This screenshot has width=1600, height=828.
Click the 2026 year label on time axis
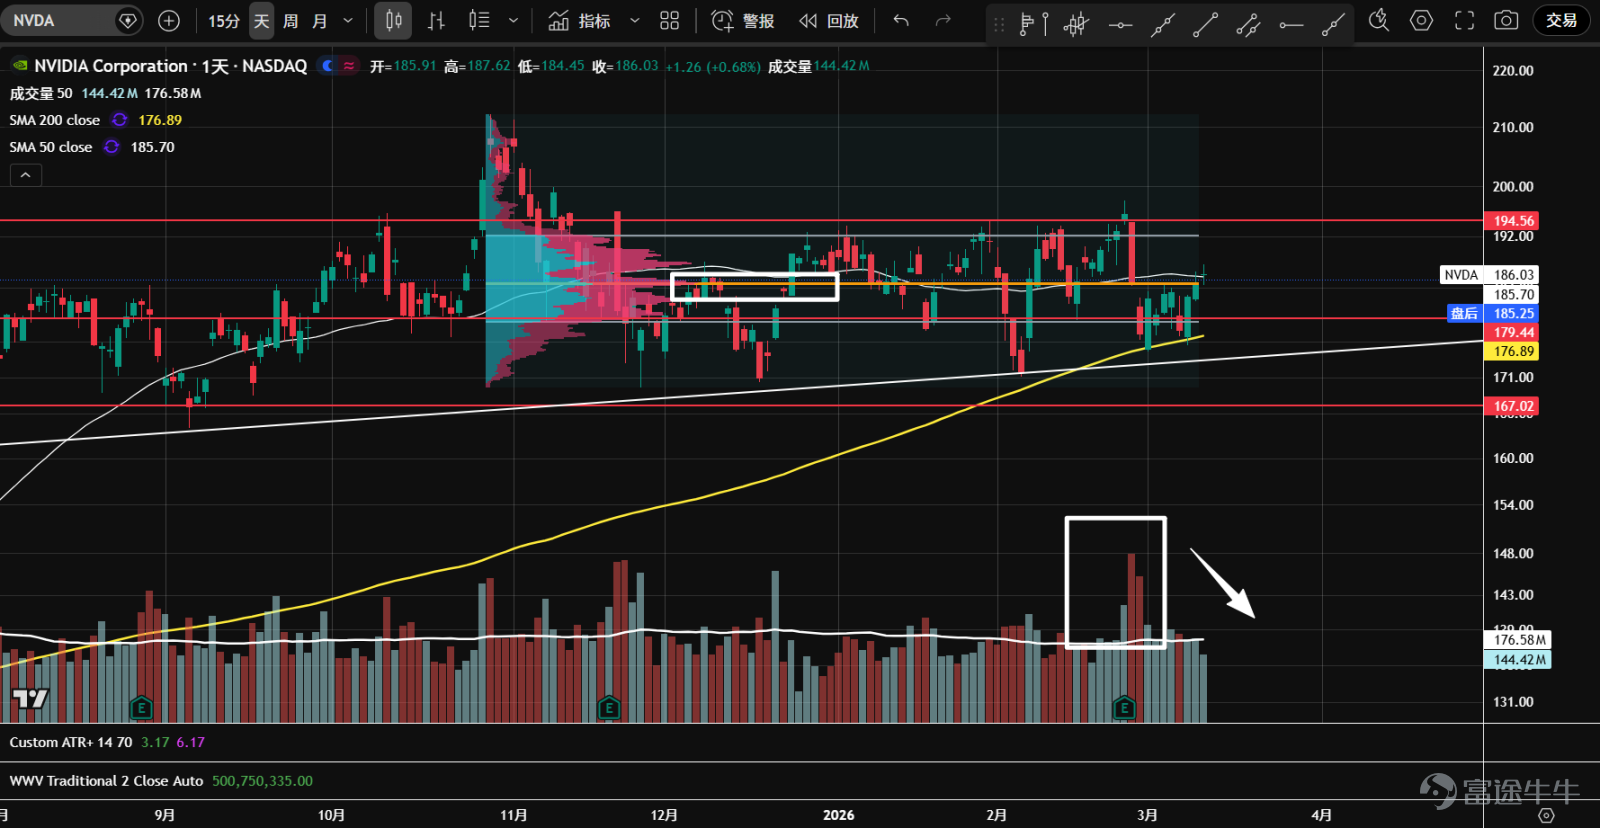pos(838,815)
